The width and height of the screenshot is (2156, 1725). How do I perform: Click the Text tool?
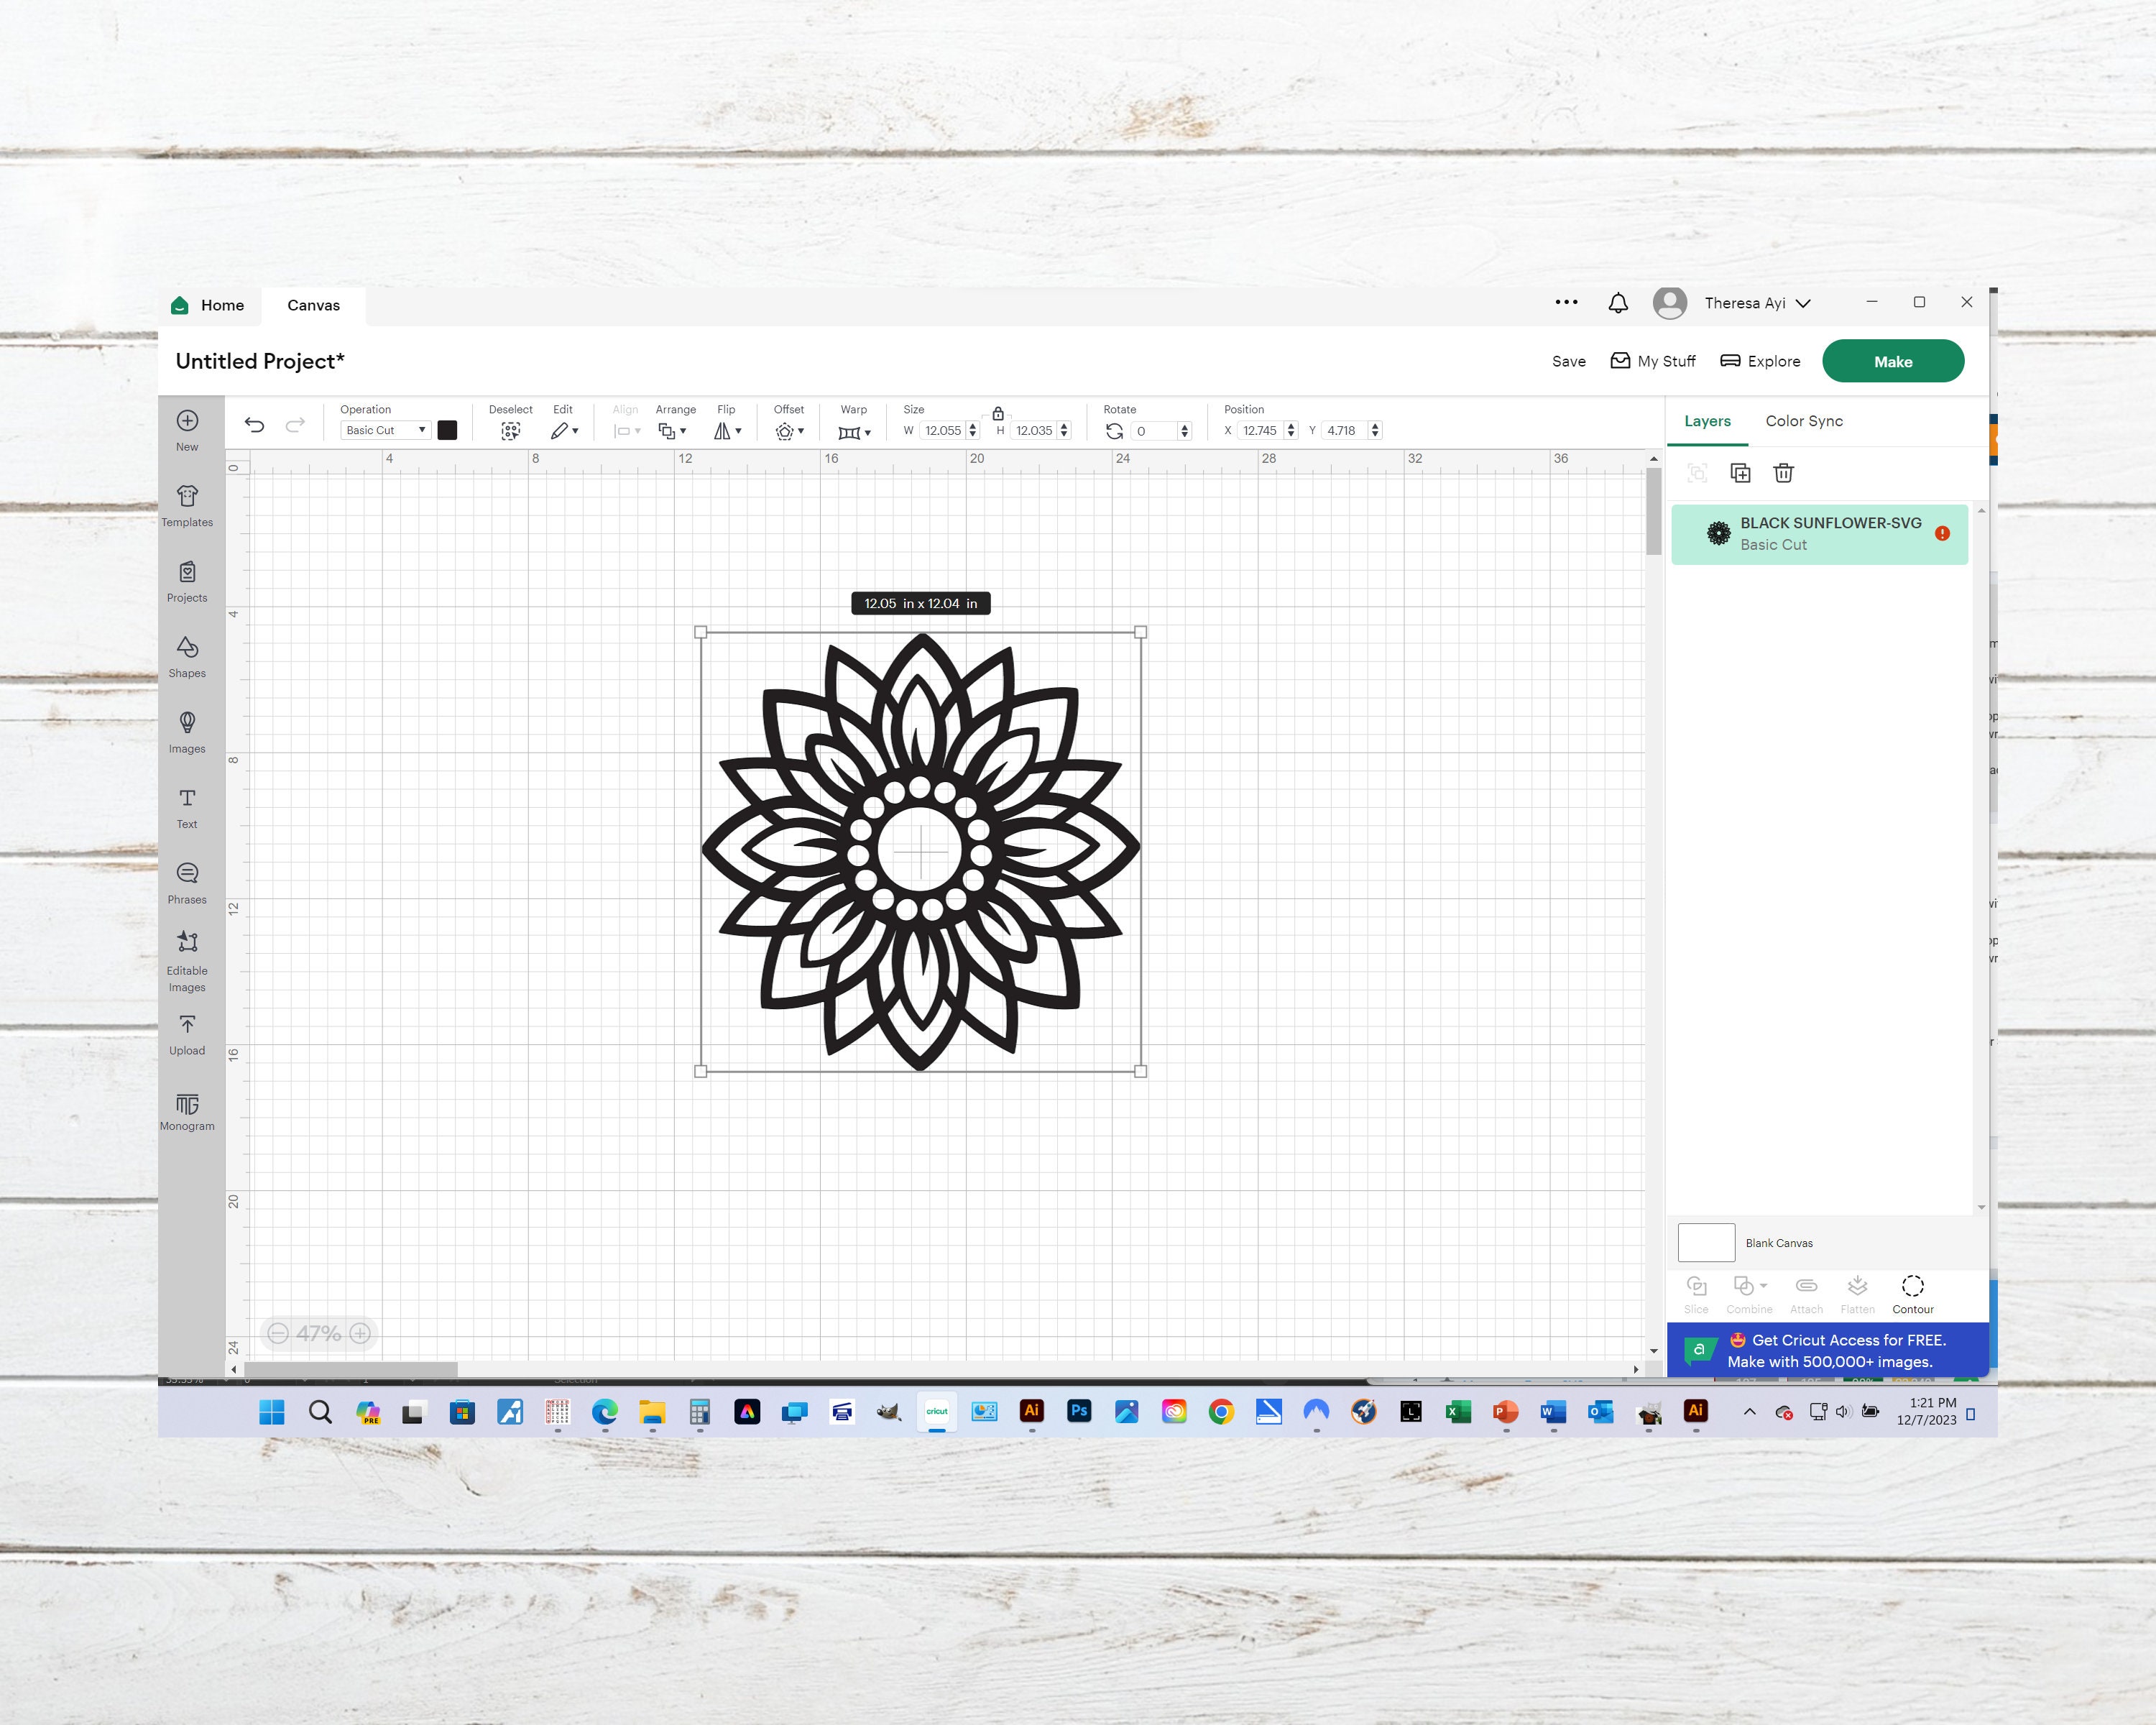point(187,806)
